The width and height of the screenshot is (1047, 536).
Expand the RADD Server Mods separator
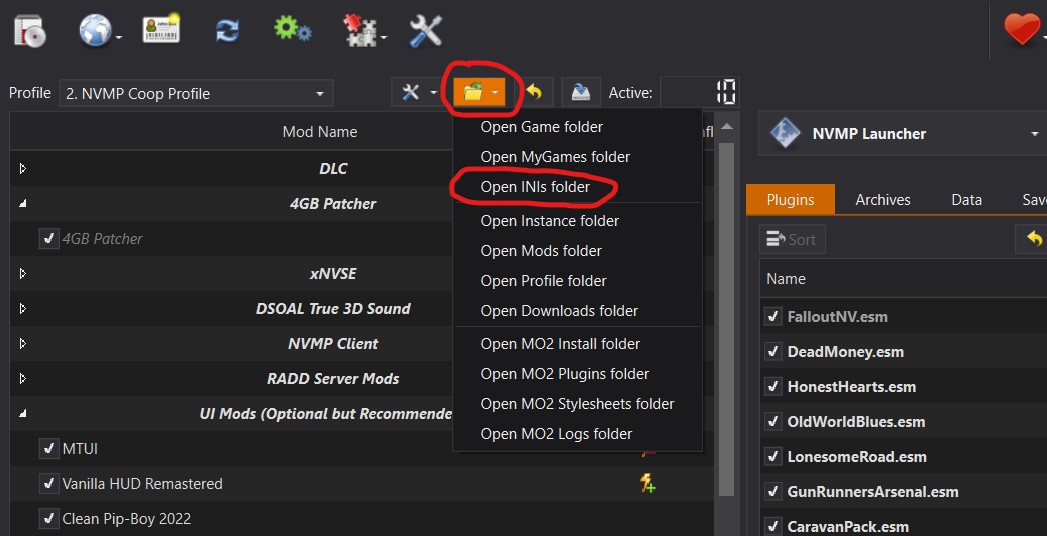[x=23, y=378]
